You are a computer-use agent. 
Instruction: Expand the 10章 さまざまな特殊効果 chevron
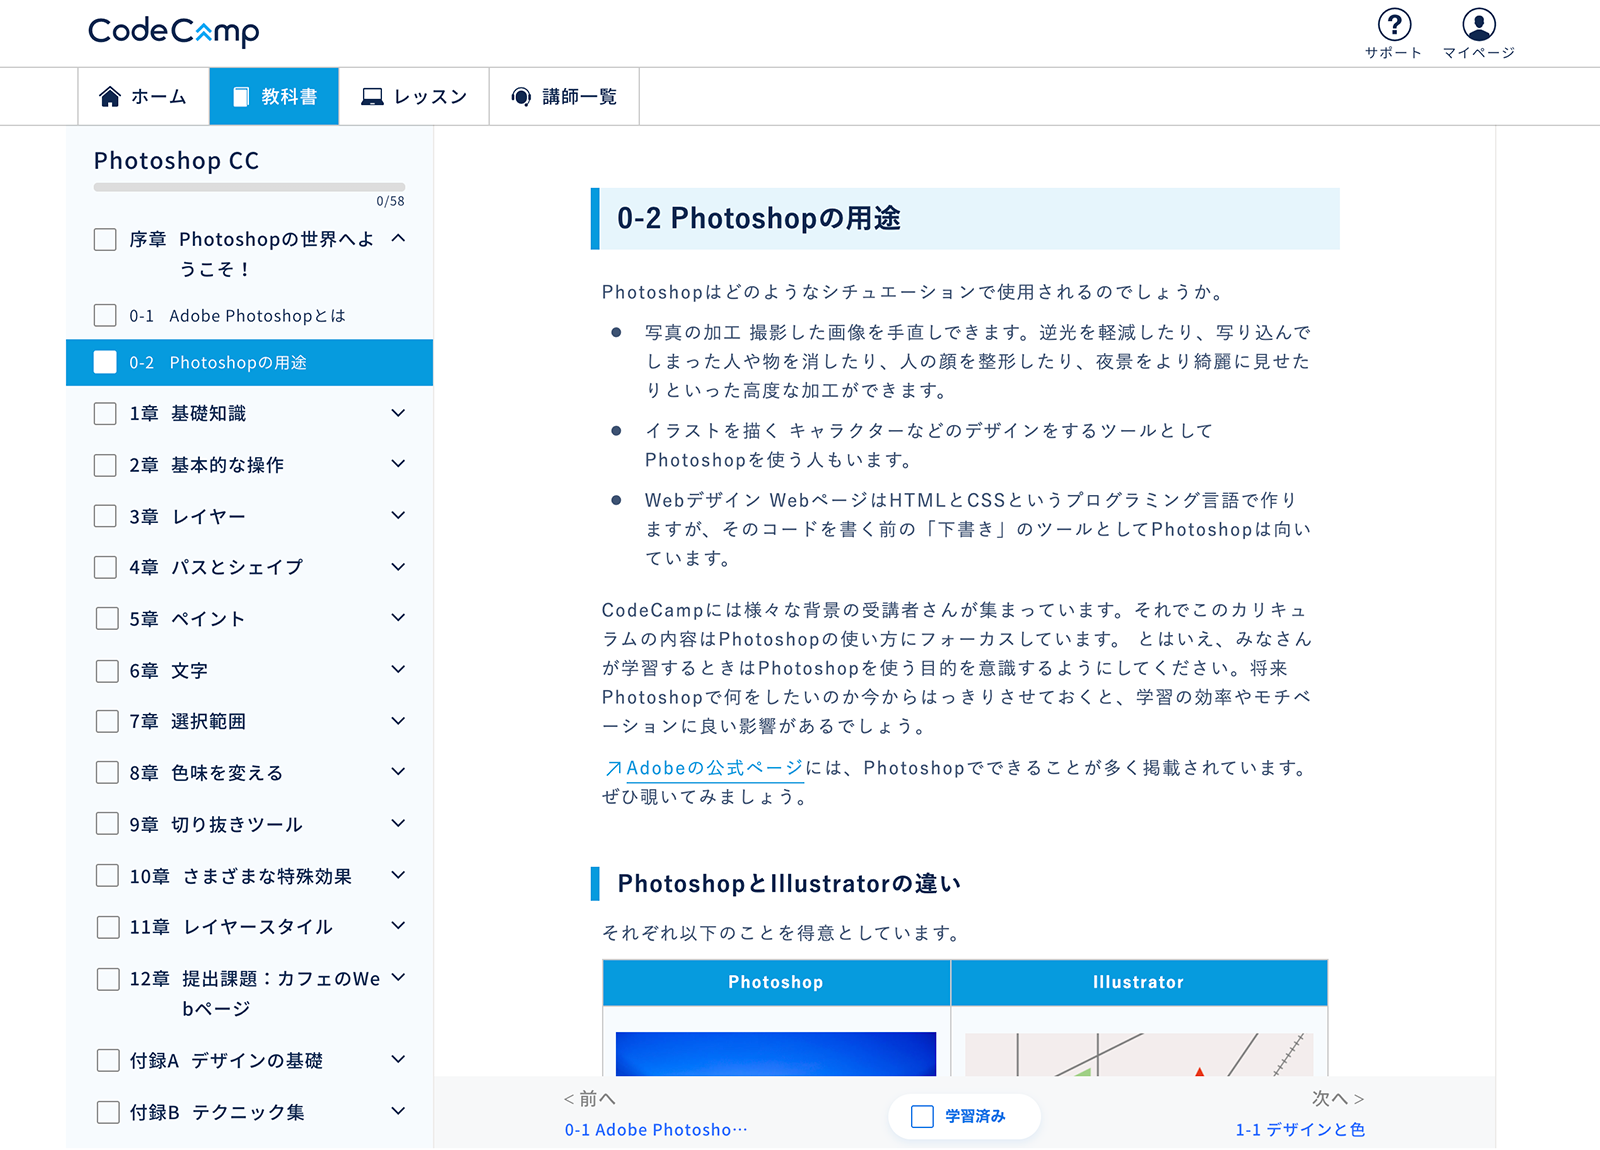(398, 874)
